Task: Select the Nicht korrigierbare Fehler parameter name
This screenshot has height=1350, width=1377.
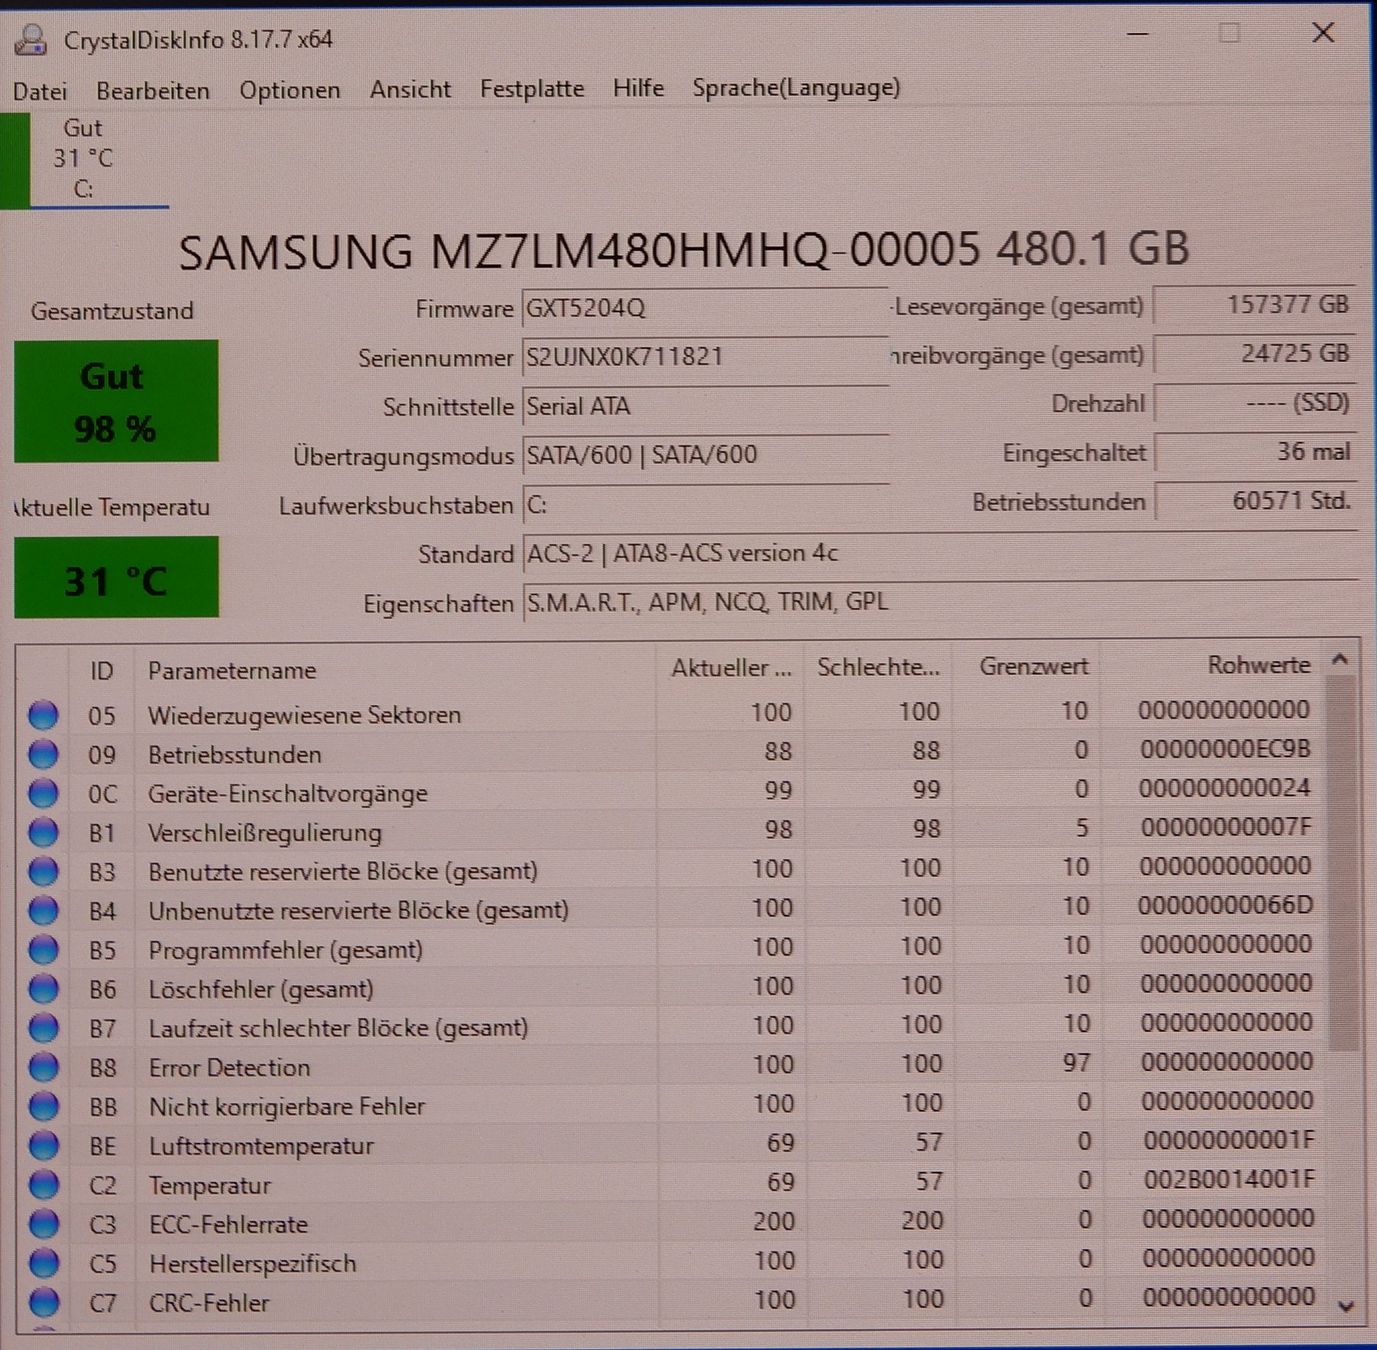Action: 287,1107
